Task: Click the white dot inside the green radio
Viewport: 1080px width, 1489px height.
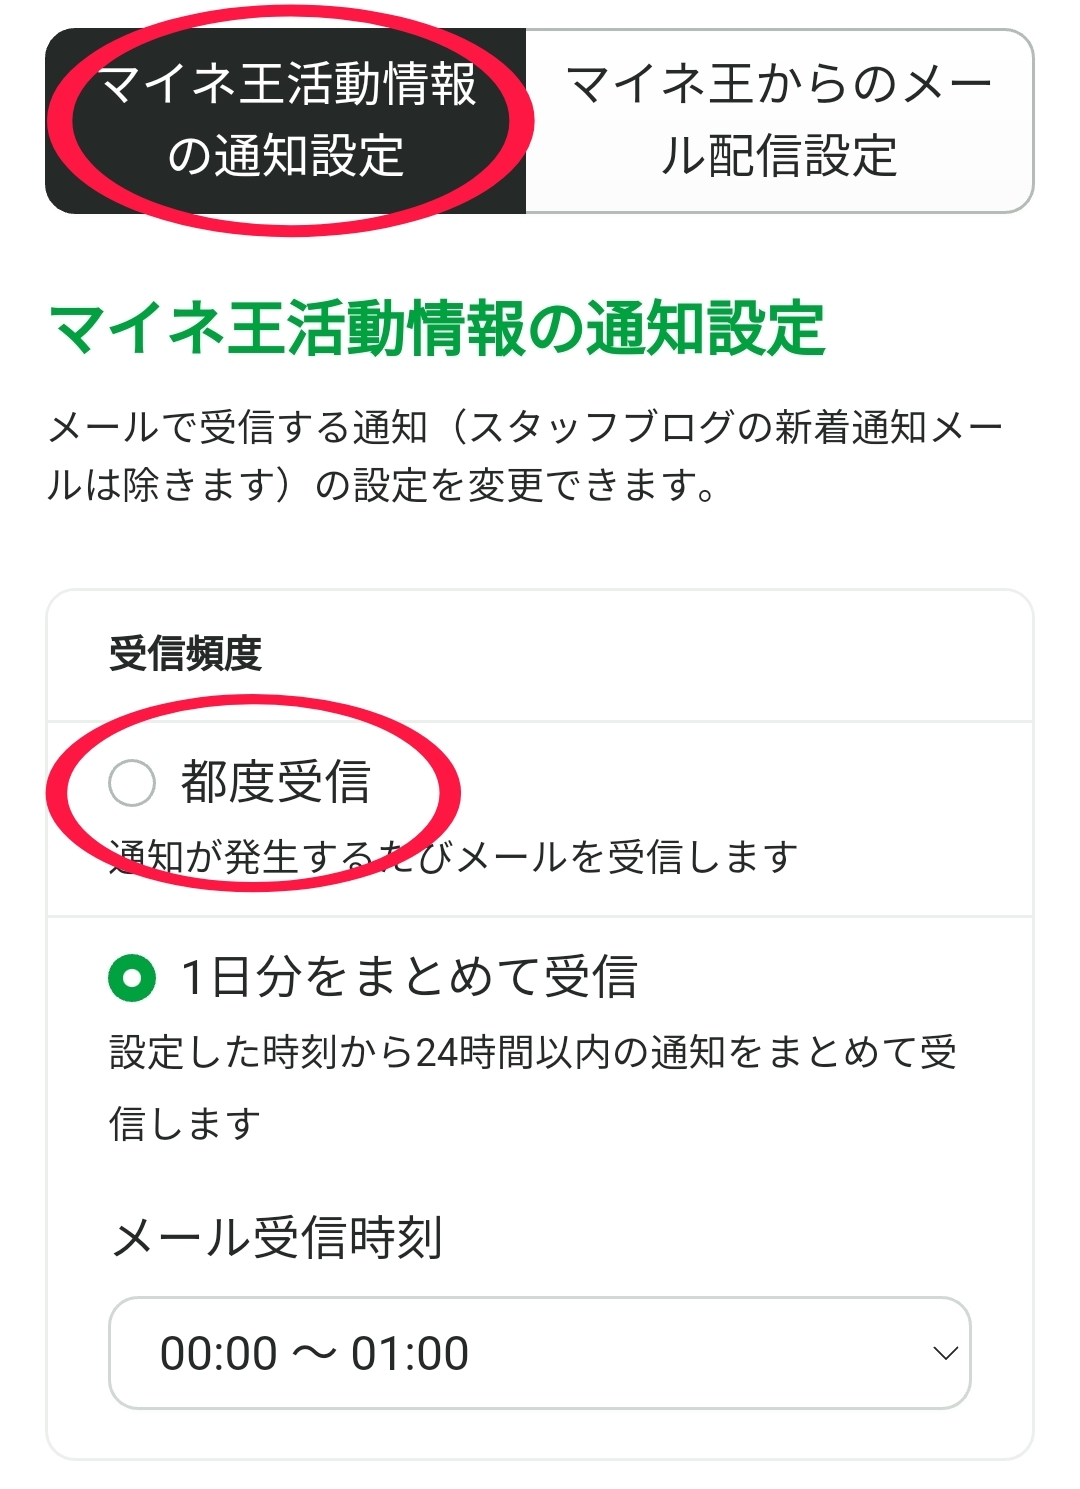Action: 132,977
